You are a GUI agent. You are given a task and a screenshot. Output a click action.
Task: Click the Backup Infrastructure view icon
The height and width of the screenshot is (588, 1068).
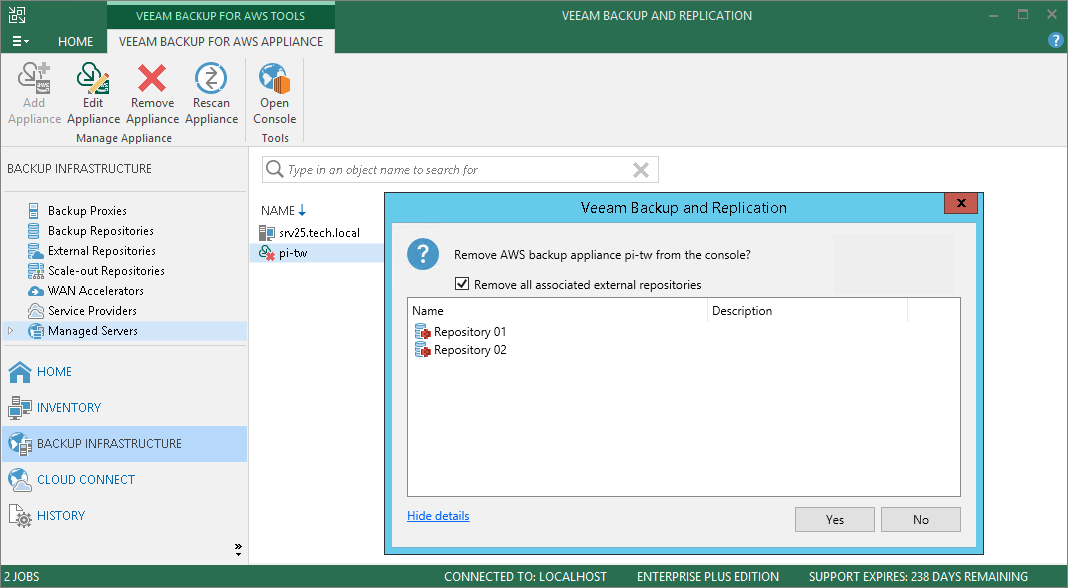coord(20,444)
